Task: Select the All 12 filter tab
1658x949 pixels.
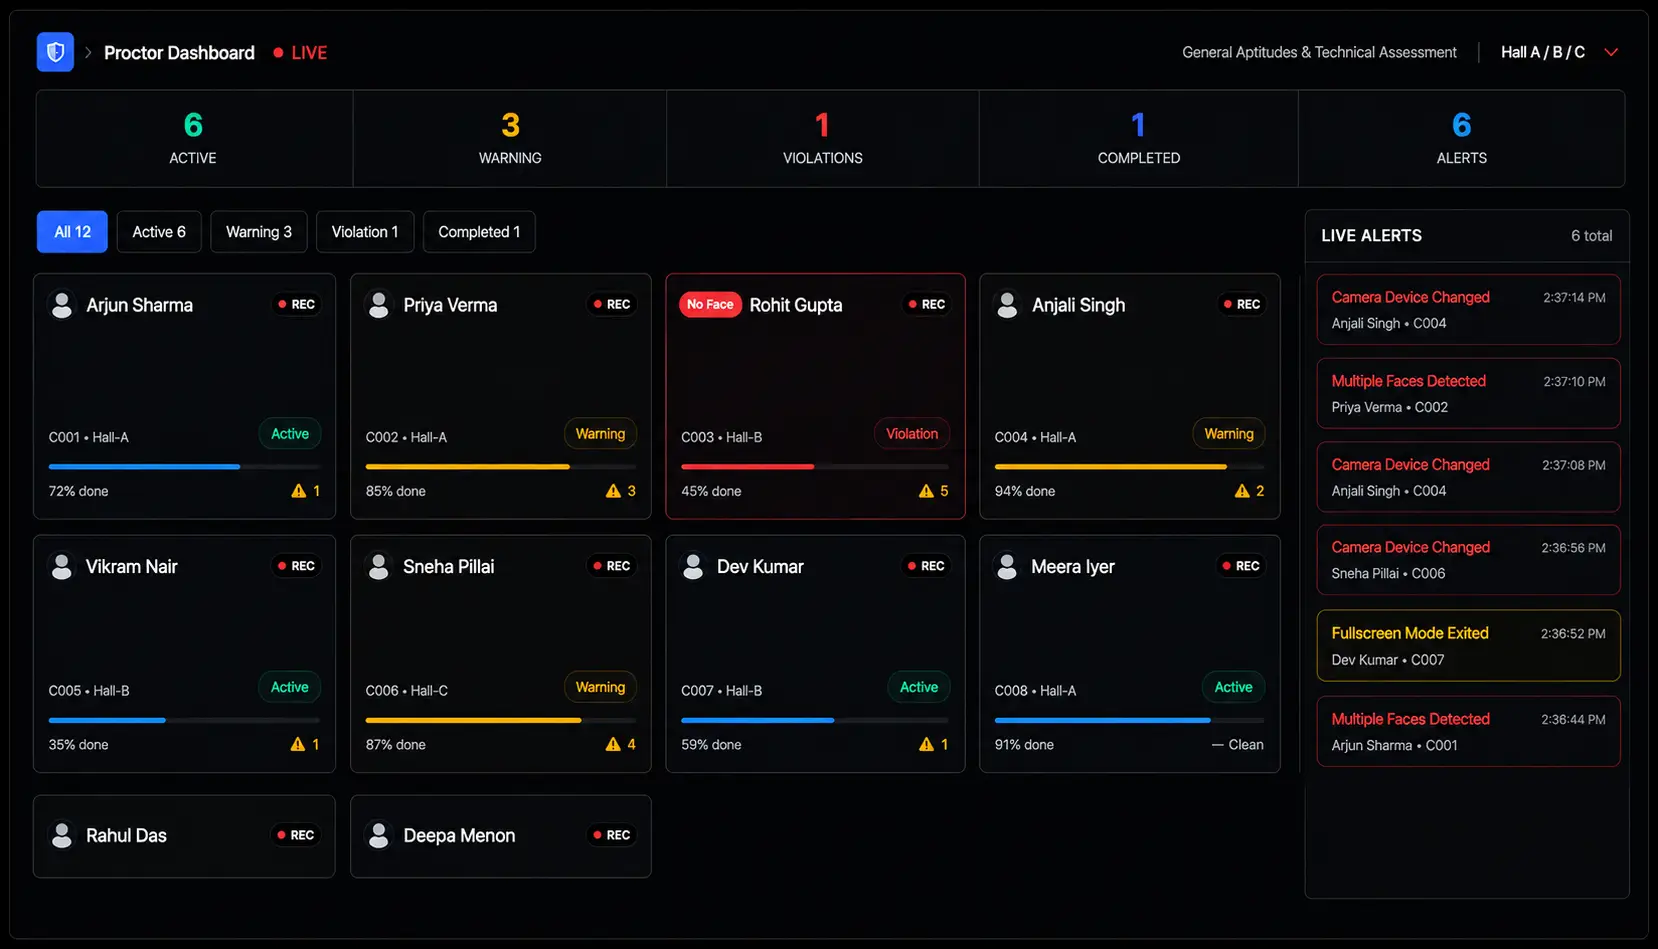Action: 72,232
